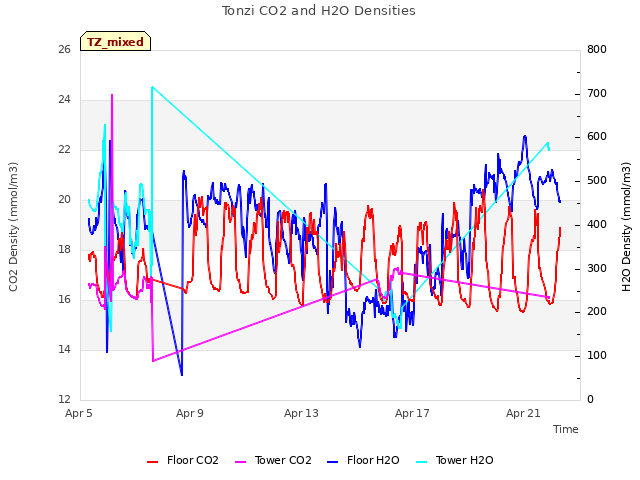Click the 22 value on left axis
Screen dimensions: 640x480
point(64,150)
